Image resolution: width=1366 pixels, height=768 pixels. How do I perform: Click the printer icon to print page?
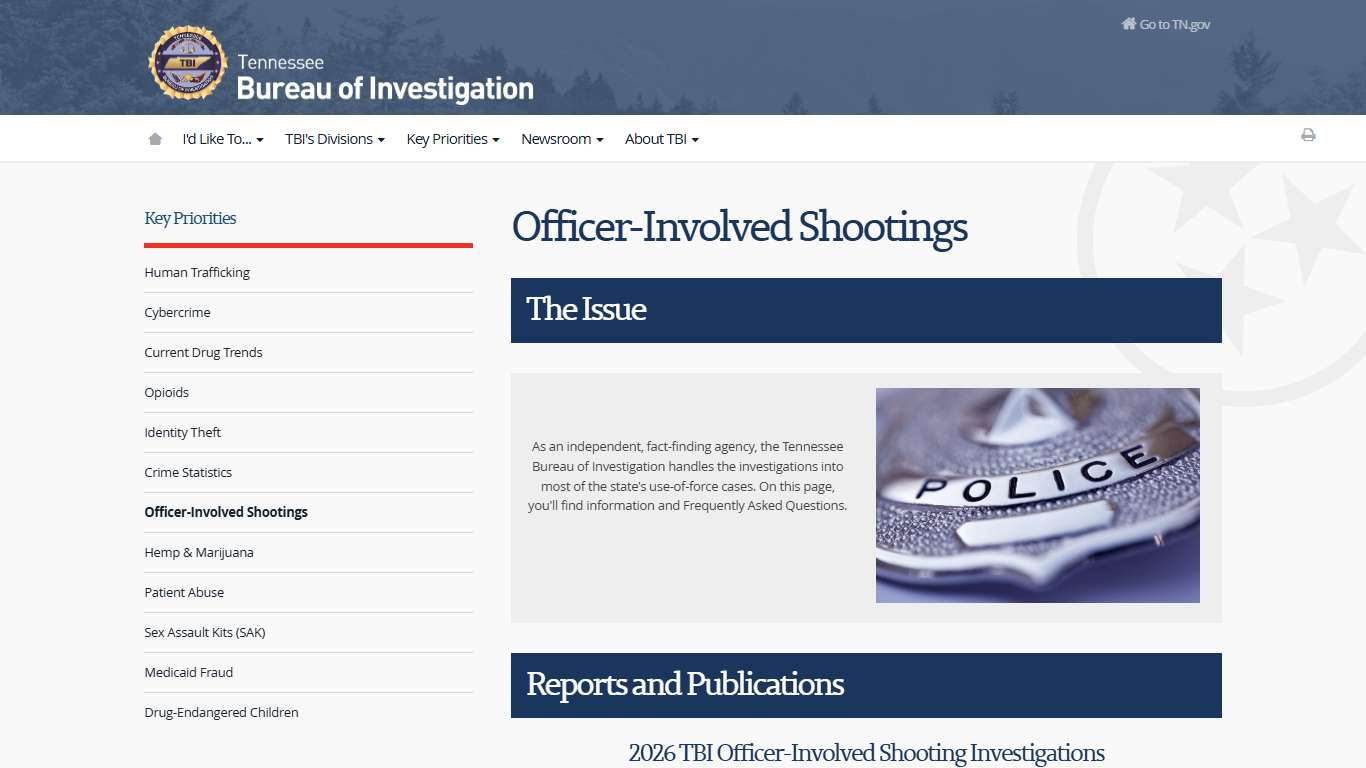pos(1308,134)
